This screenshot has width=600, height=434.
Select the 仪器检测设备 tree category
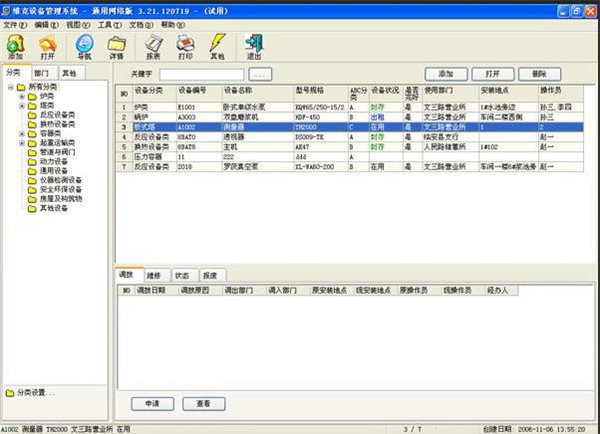coord(60,180)
